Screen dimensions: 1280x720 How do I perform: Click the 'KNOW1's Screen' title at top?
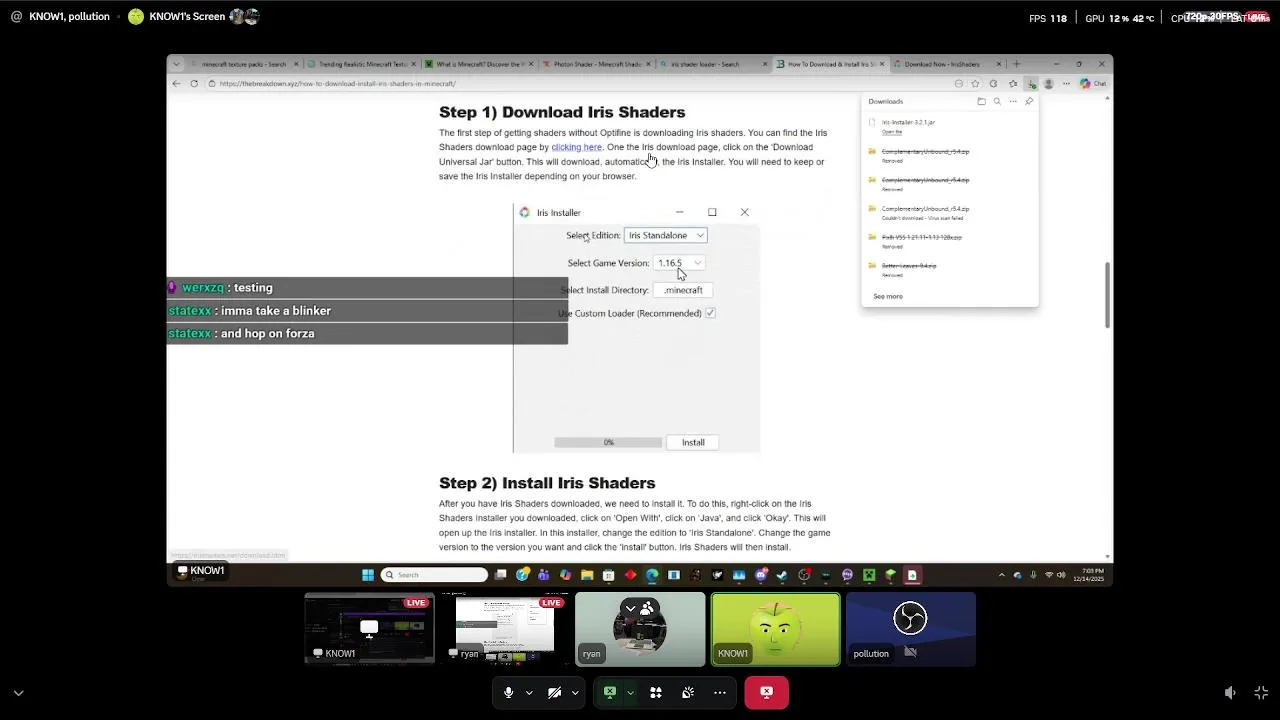187,17
